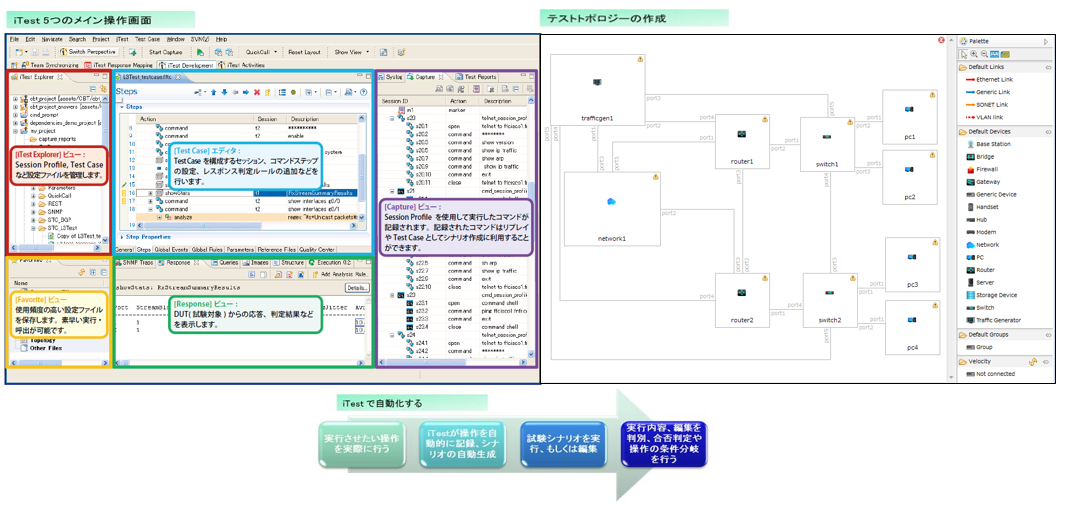Click the palette zoom-in magnifier
Screen dimensions: 1070x510
point(974,54)
